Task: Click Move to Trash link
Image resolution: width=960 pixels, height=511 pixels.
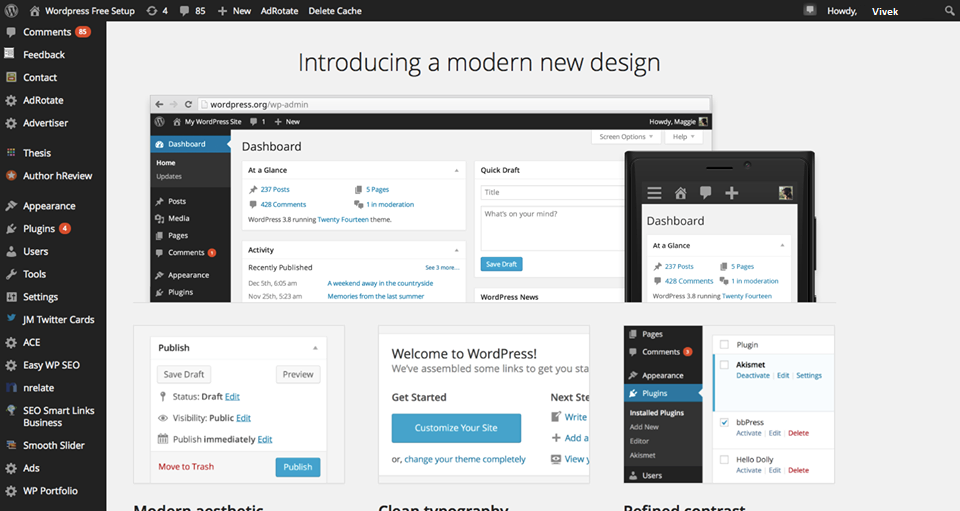Action: pyautogui.click(x=186, y=466)
